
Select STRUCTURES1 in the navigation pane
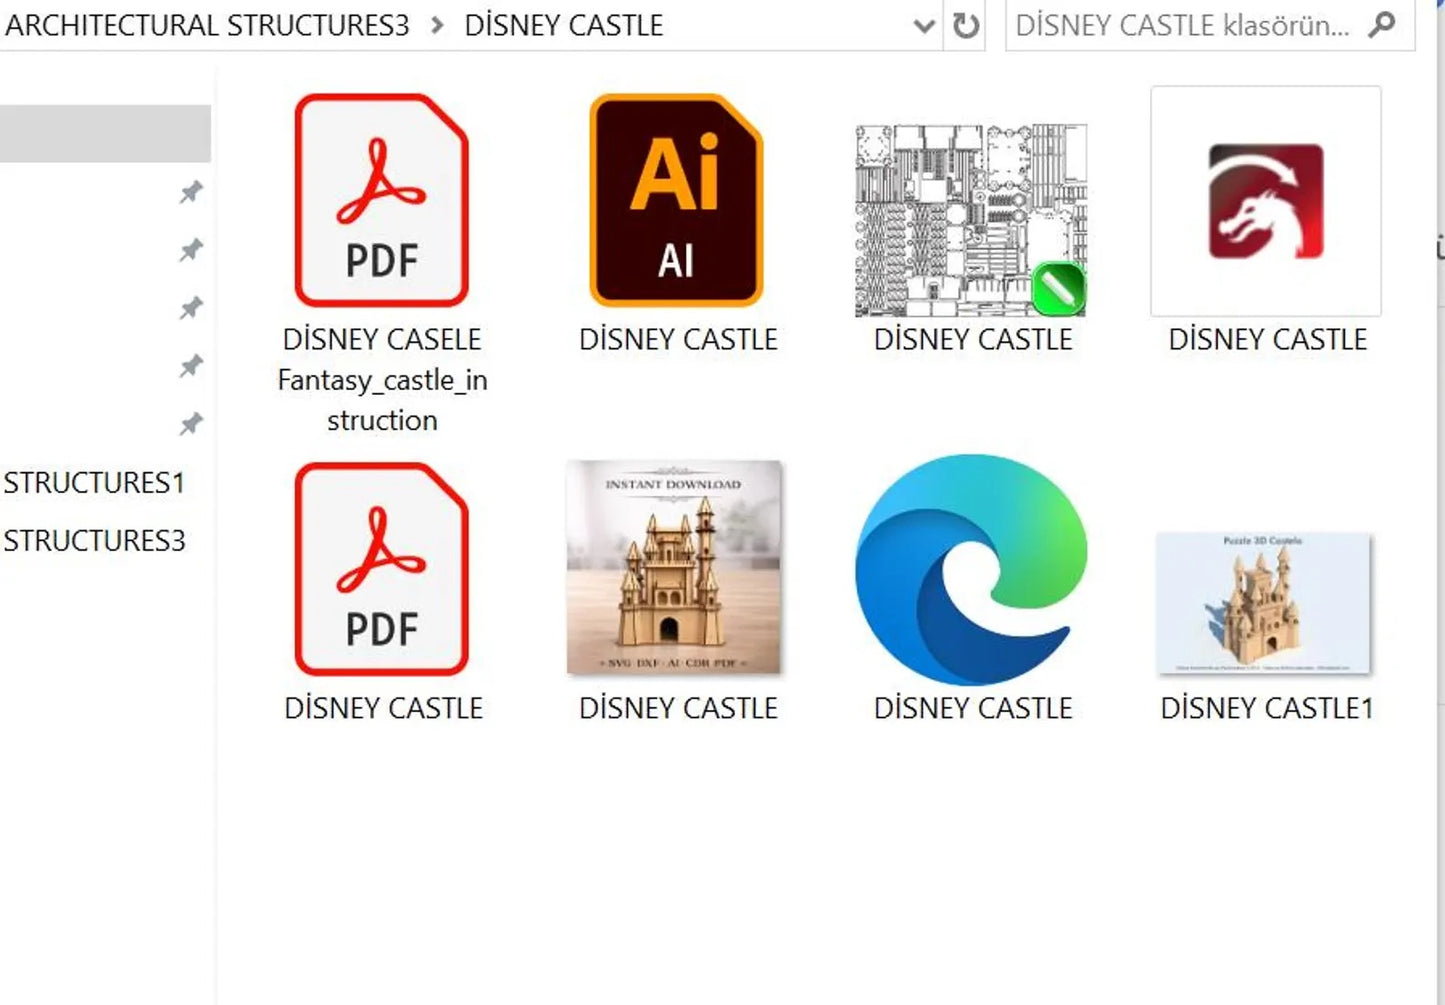coord(94,483)
